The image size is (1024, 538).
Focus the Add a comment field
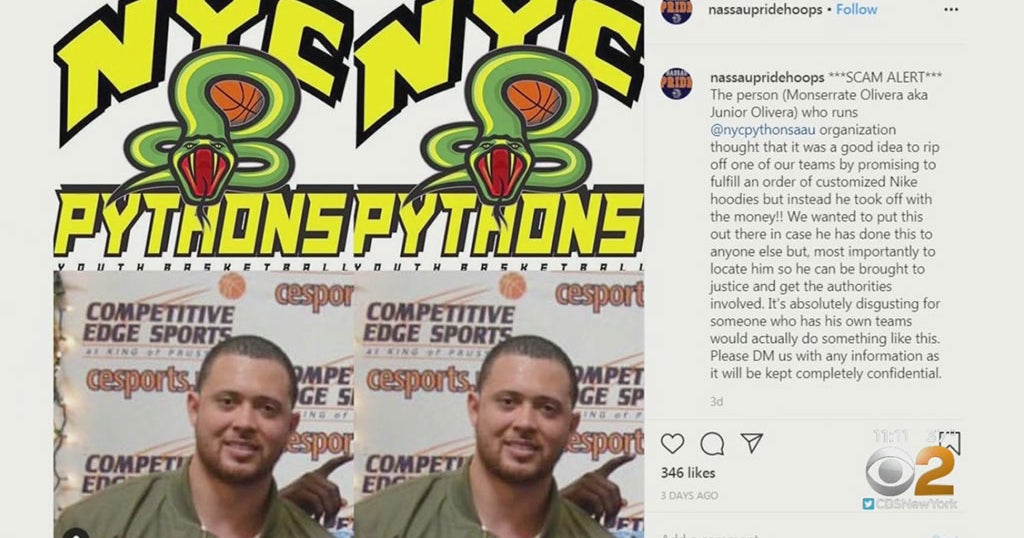pos(784,535)
